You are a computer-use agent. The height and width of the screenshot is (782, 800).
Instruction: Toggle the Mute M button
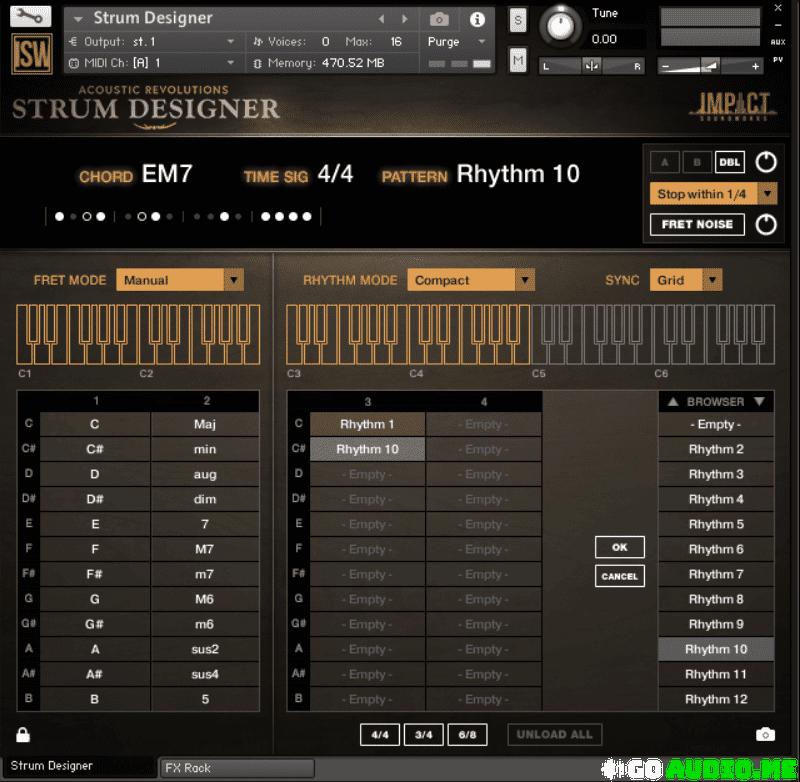click(x=517, y=60)
